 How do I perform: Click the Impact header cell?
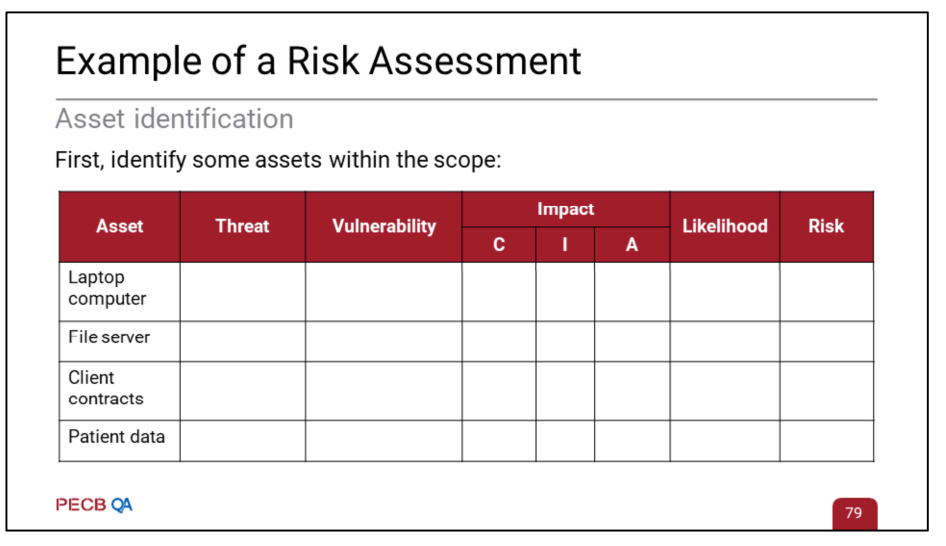(565, 209)
